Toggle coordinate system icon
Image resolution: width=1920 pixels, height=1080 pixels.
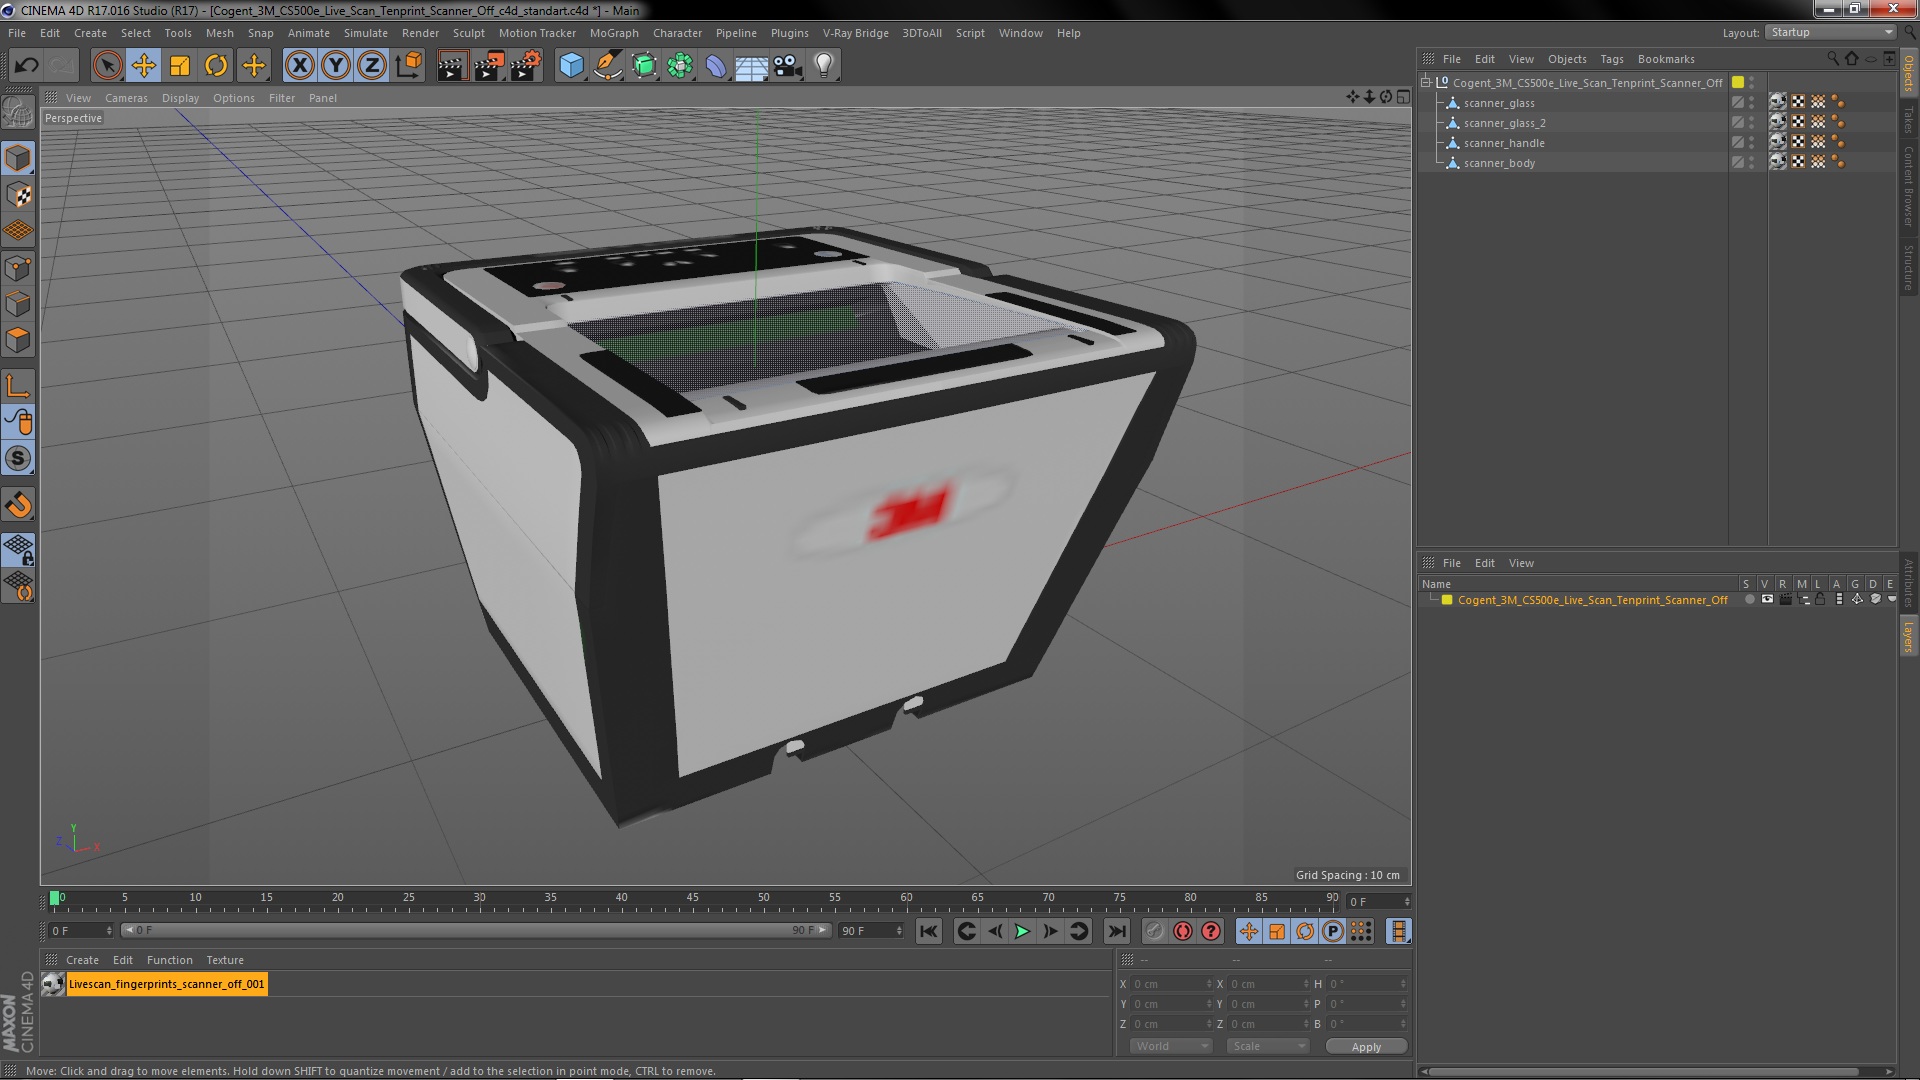coord(408,66)
